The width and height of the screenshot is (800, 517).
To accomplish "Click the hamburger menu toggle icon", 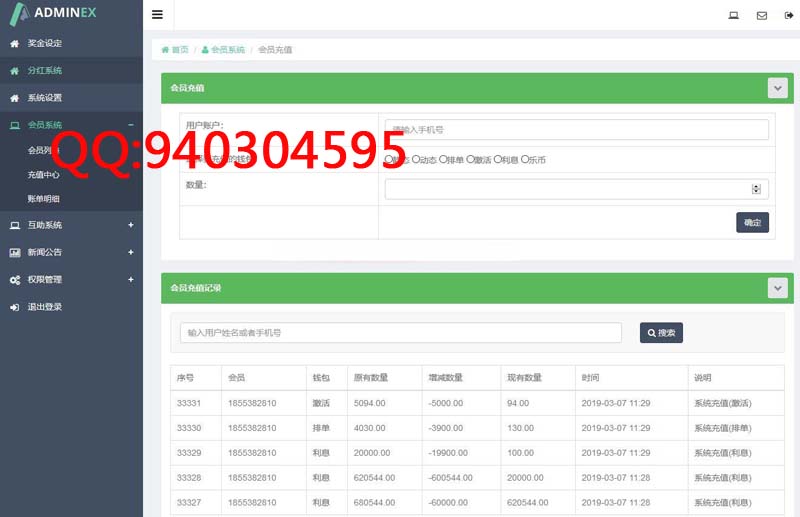I will coord(157,15).
